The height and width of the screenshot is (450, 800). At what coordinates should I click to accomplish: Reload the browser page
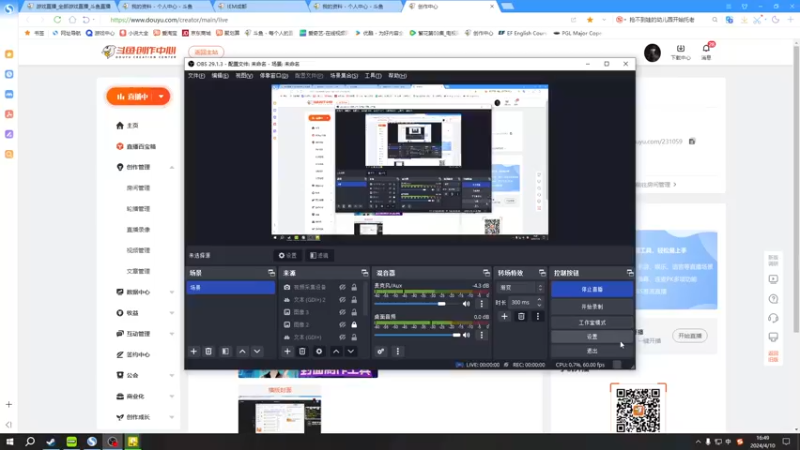click(x=57, y=20)
